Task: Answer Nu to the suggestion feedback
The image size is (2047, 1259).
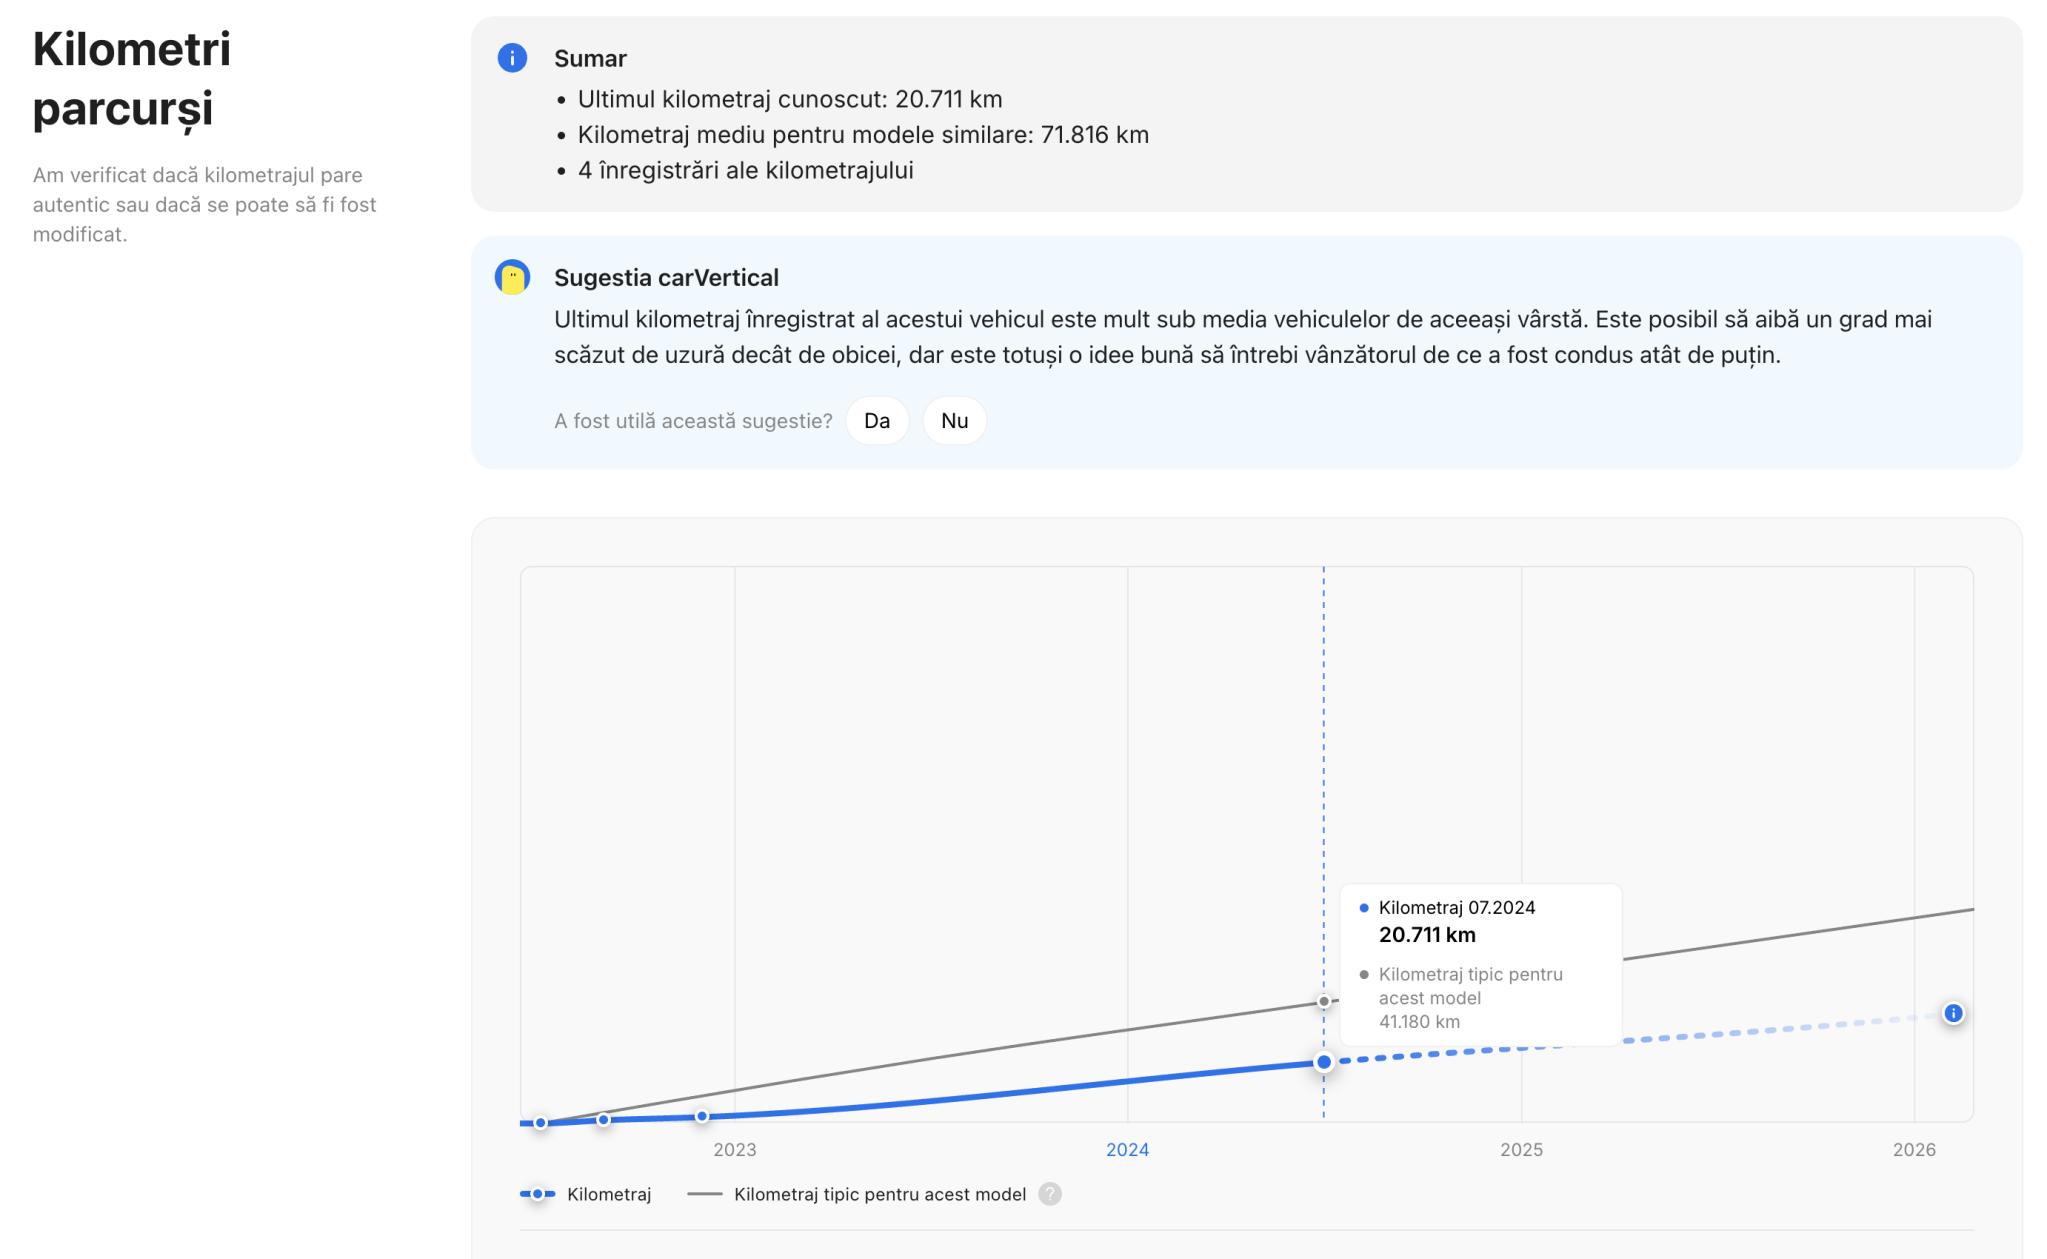Action: [x=954, y=421]
